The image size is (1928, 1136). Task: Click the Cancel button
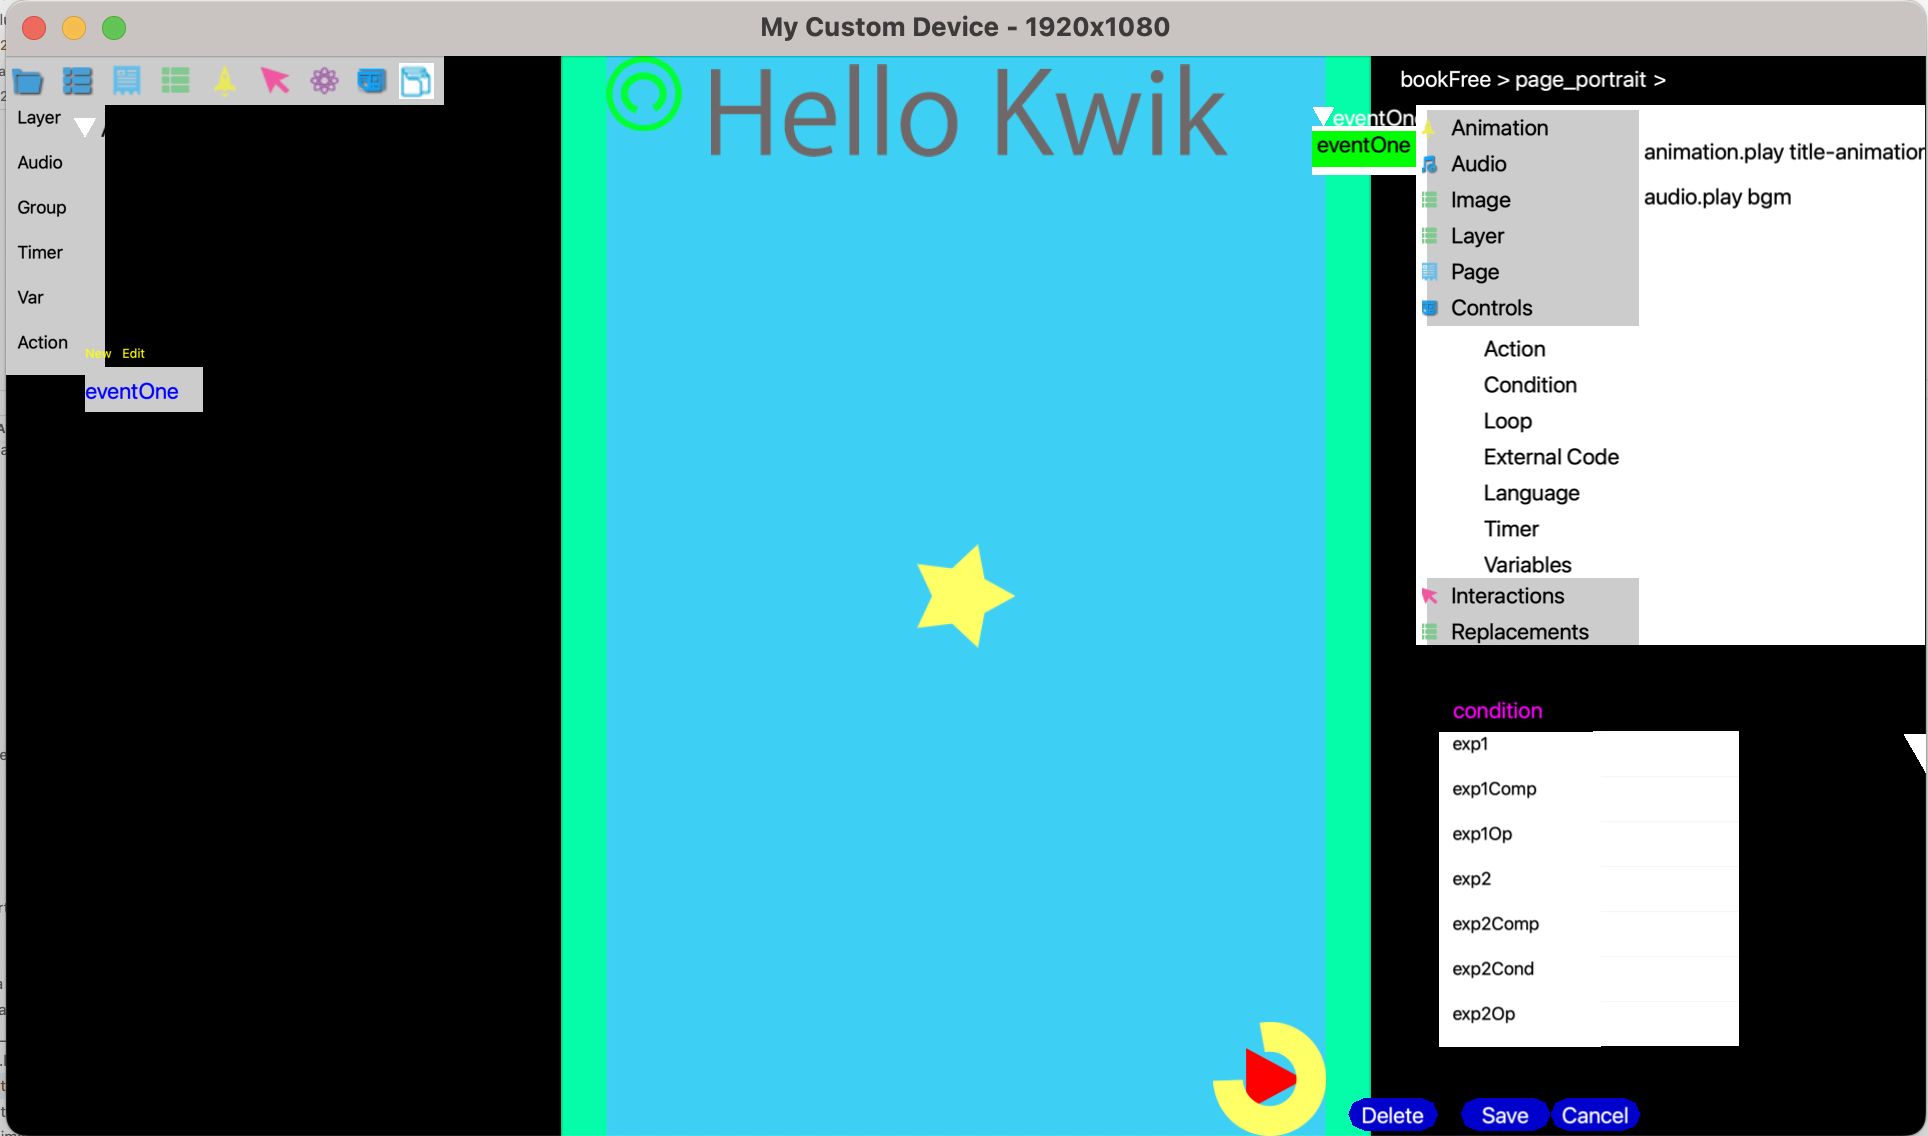(1595, 1116)
